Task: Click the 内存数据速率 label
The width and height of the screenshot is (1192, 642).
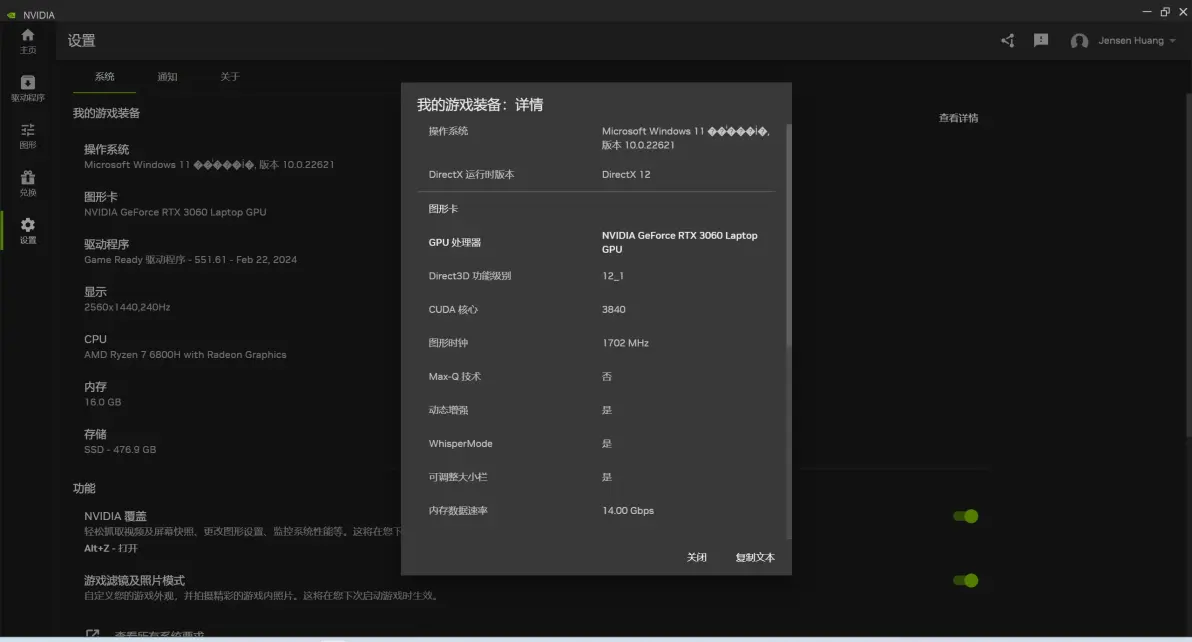Action: click(458, 511)
